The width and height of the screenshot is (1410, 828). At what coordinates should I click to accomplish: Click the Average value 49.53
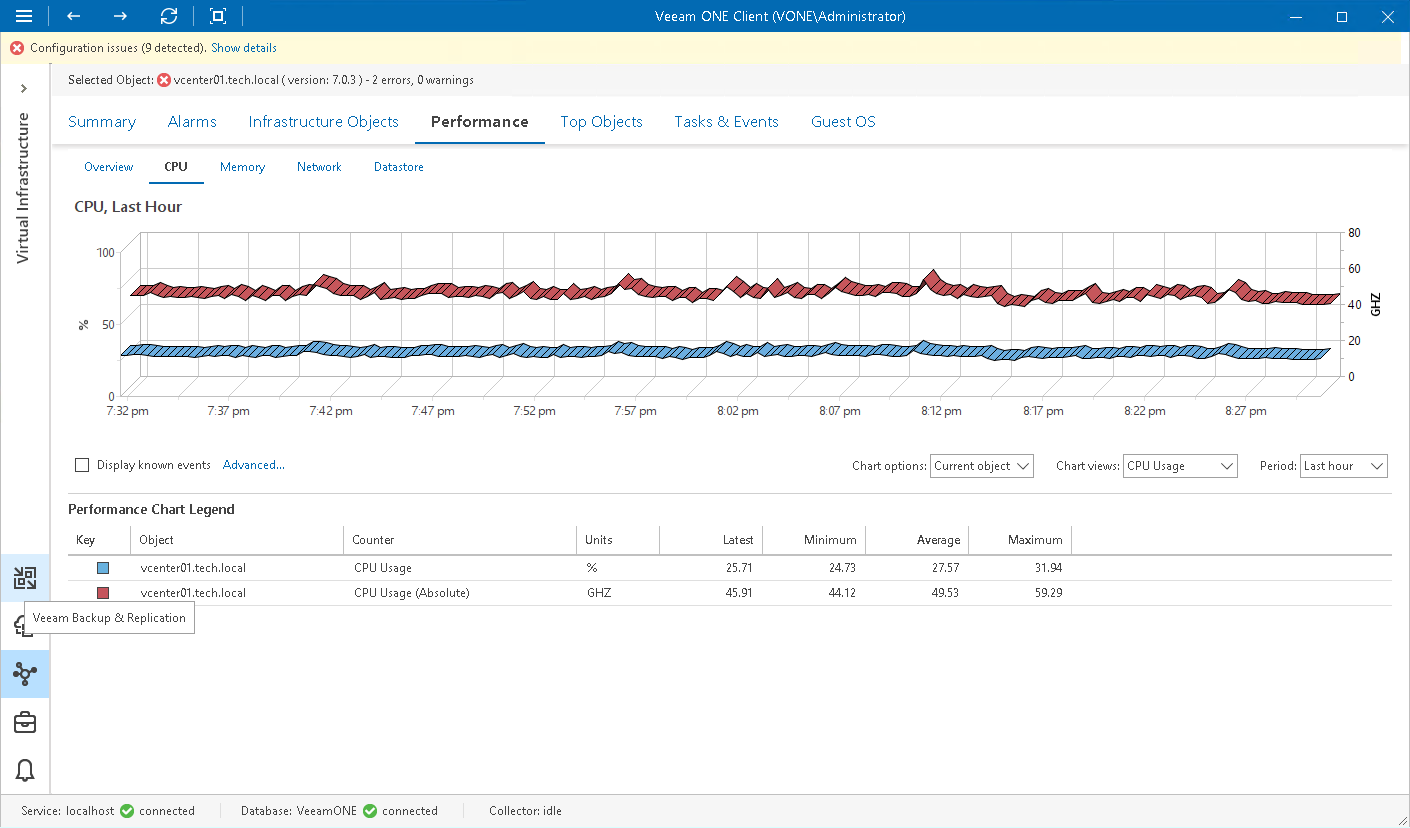click(x=946, y=593)
